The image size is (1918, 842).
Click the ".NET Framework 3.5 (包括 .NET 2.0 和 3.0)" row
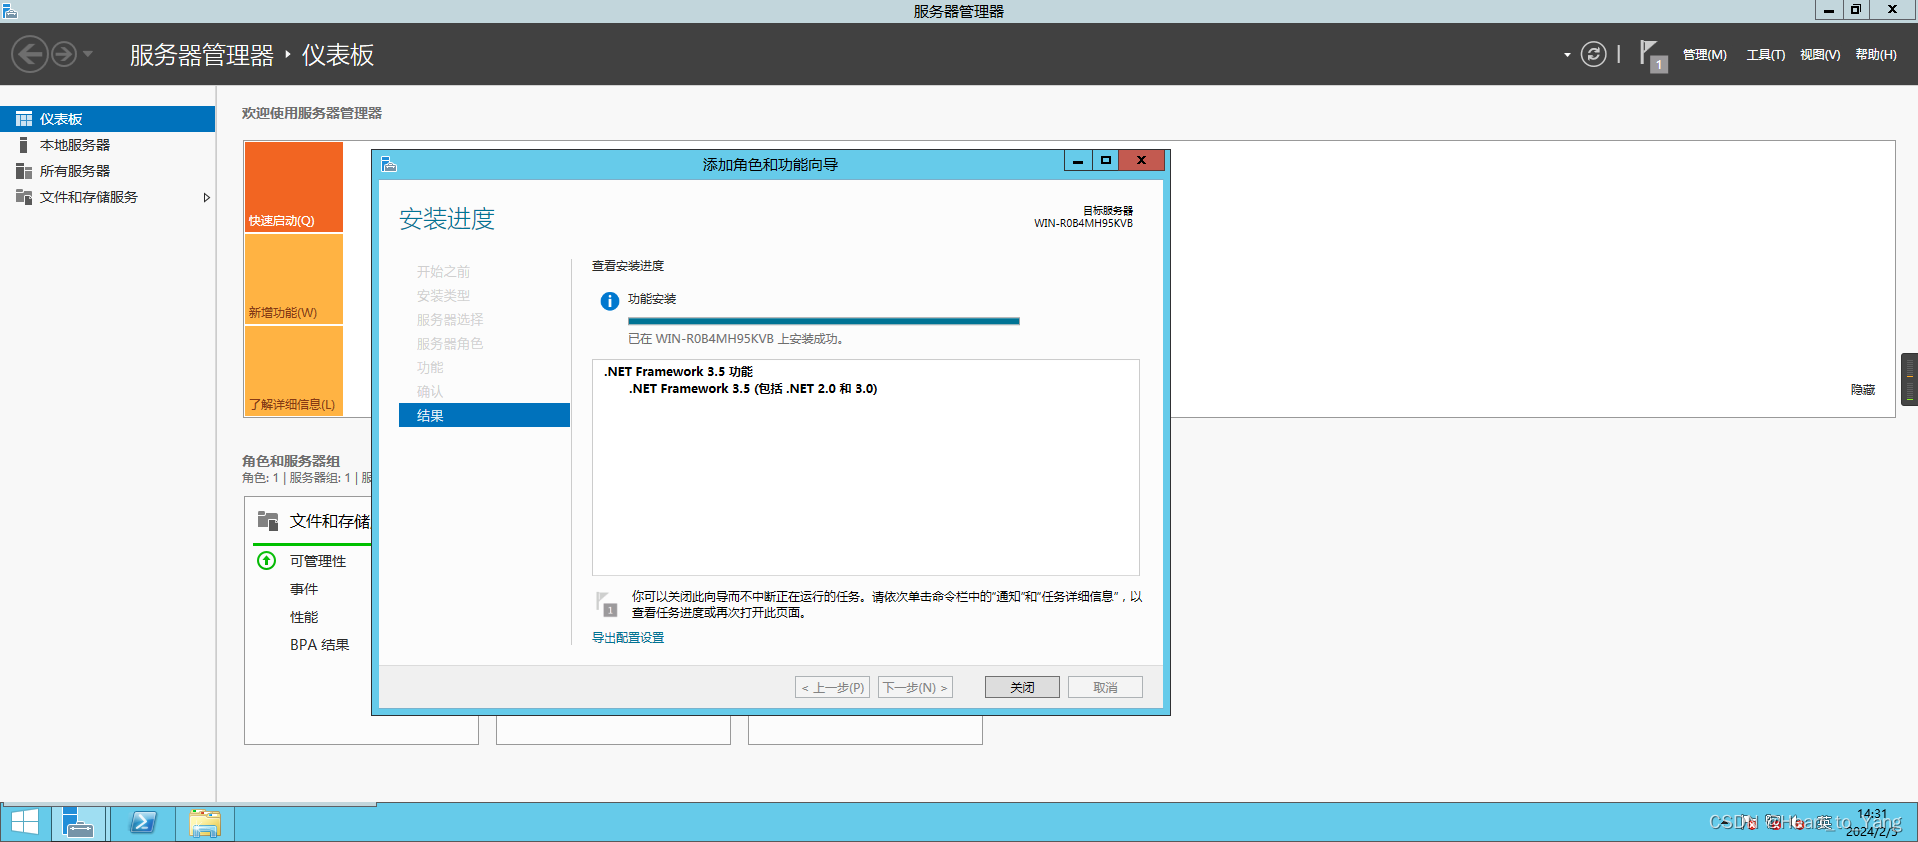point(753,389)
